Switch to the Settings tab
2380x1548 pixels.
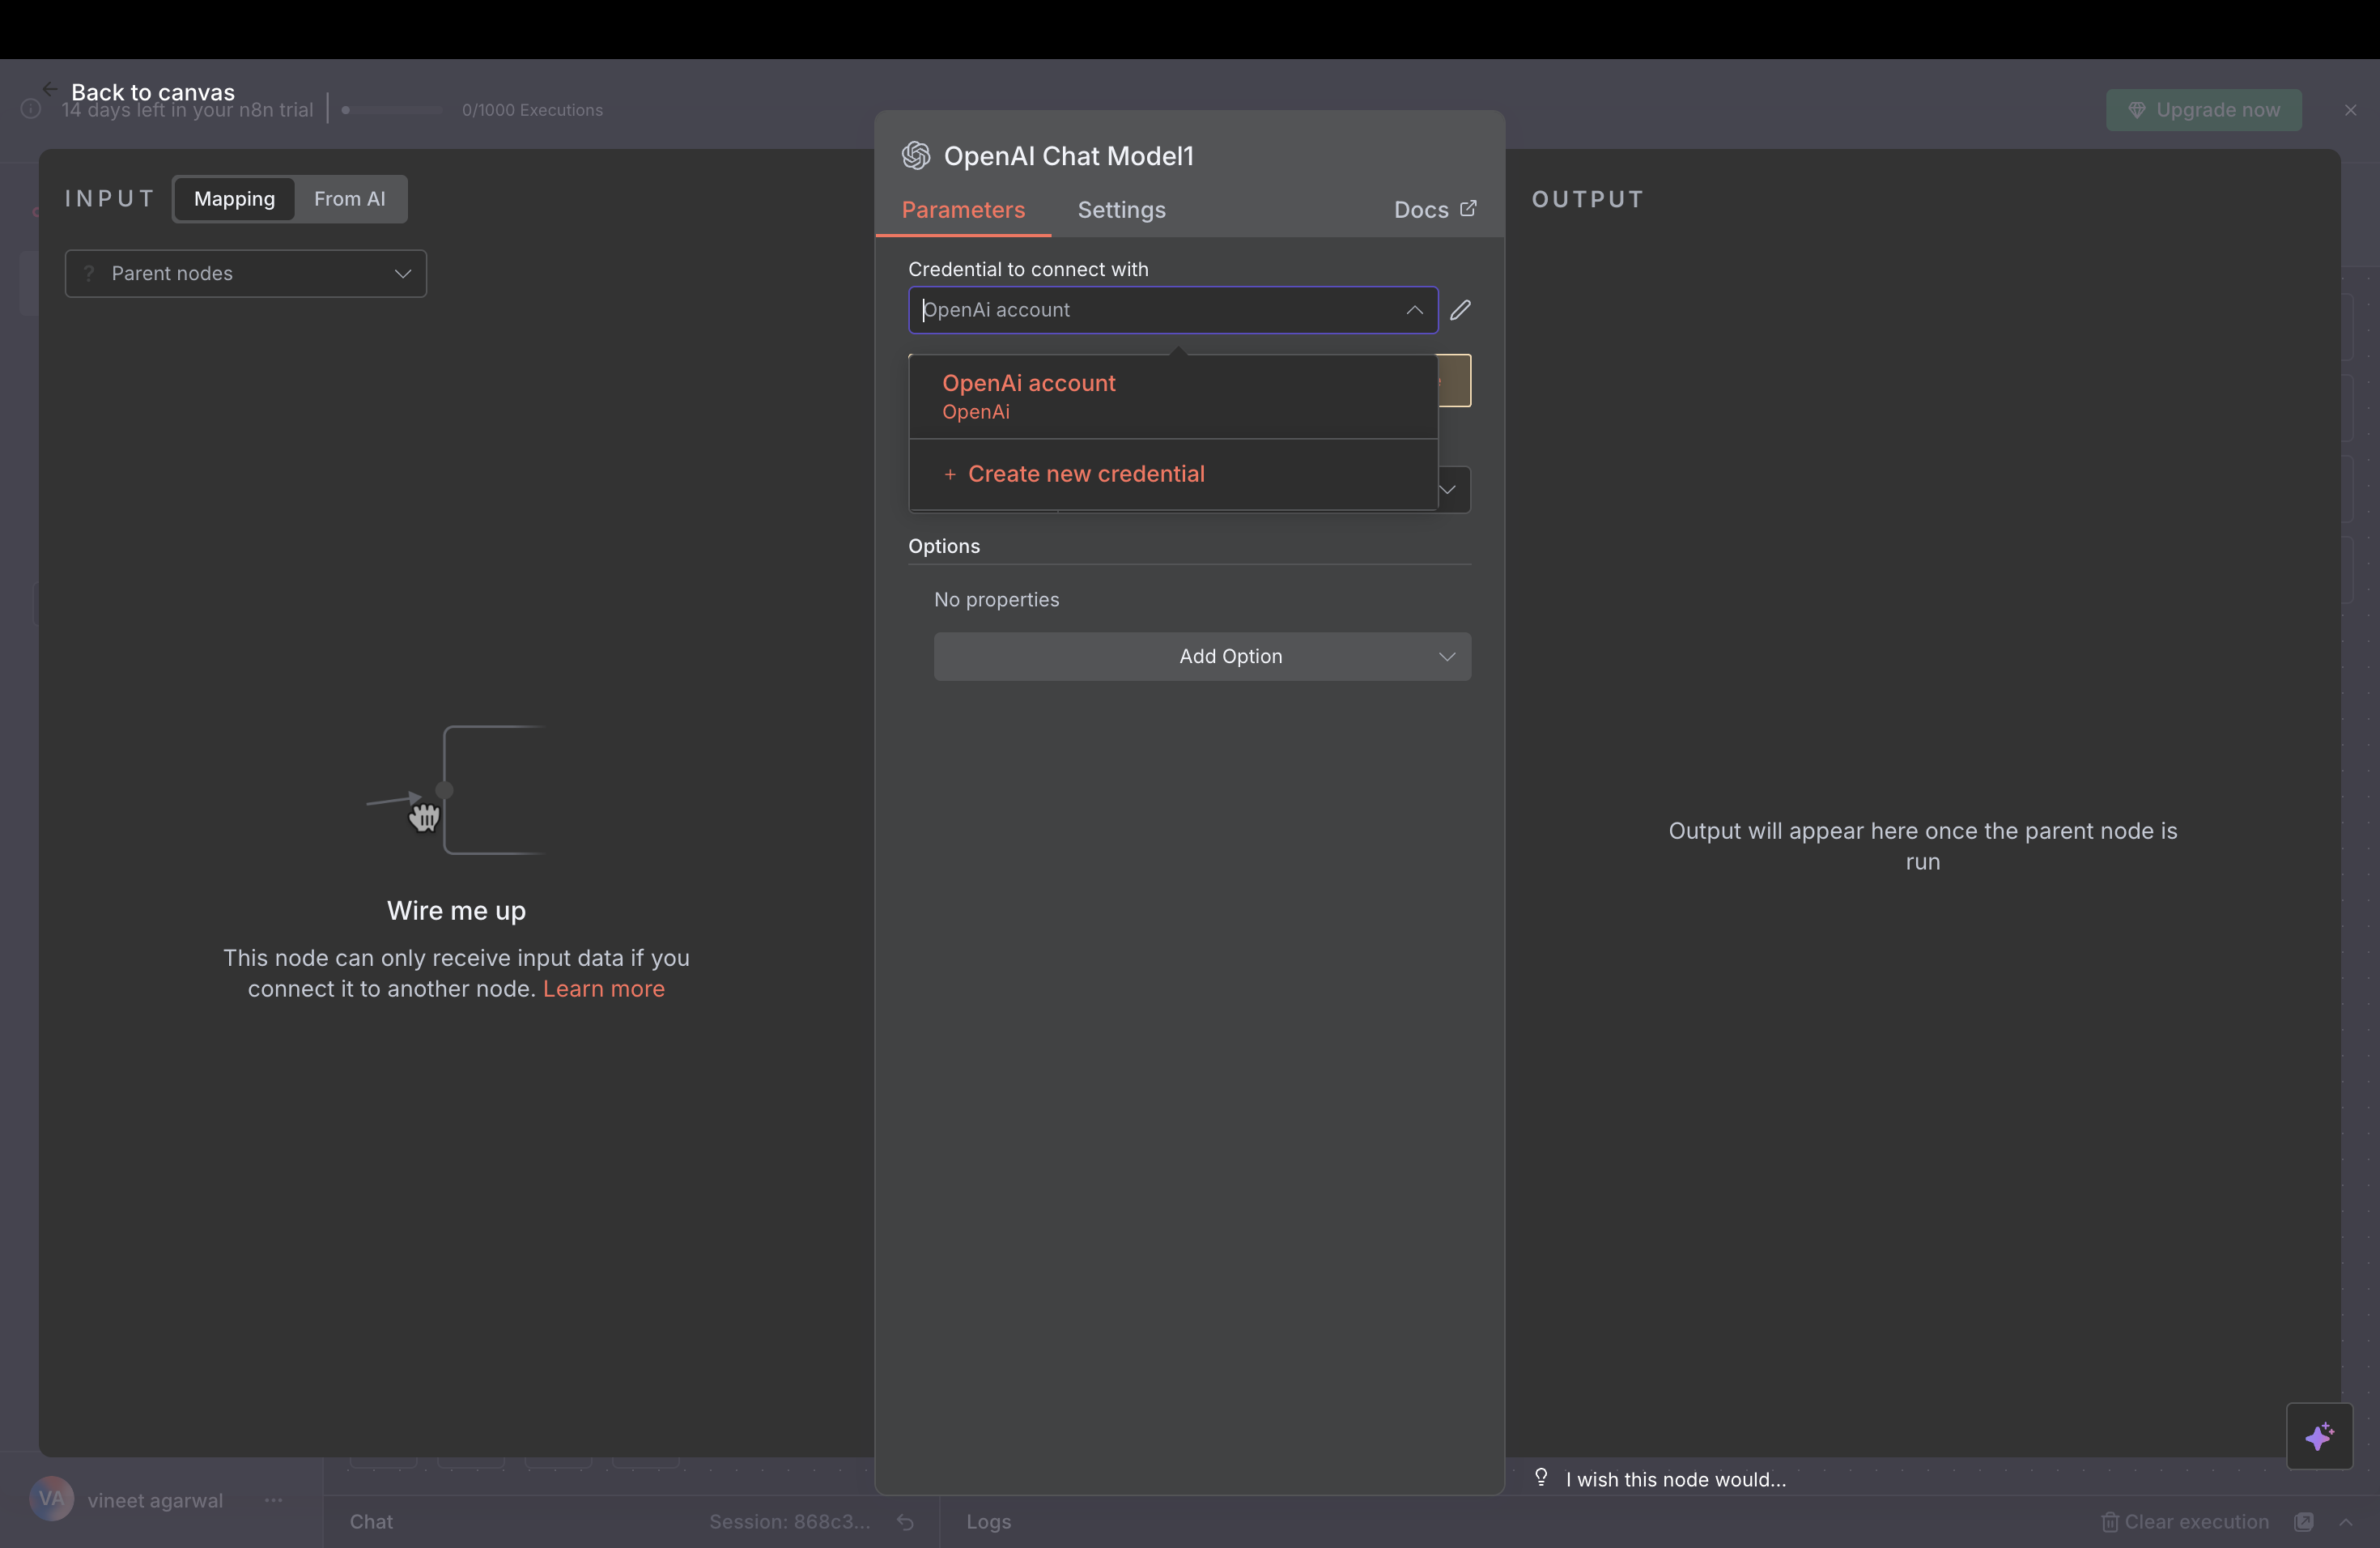[1121, 210]
